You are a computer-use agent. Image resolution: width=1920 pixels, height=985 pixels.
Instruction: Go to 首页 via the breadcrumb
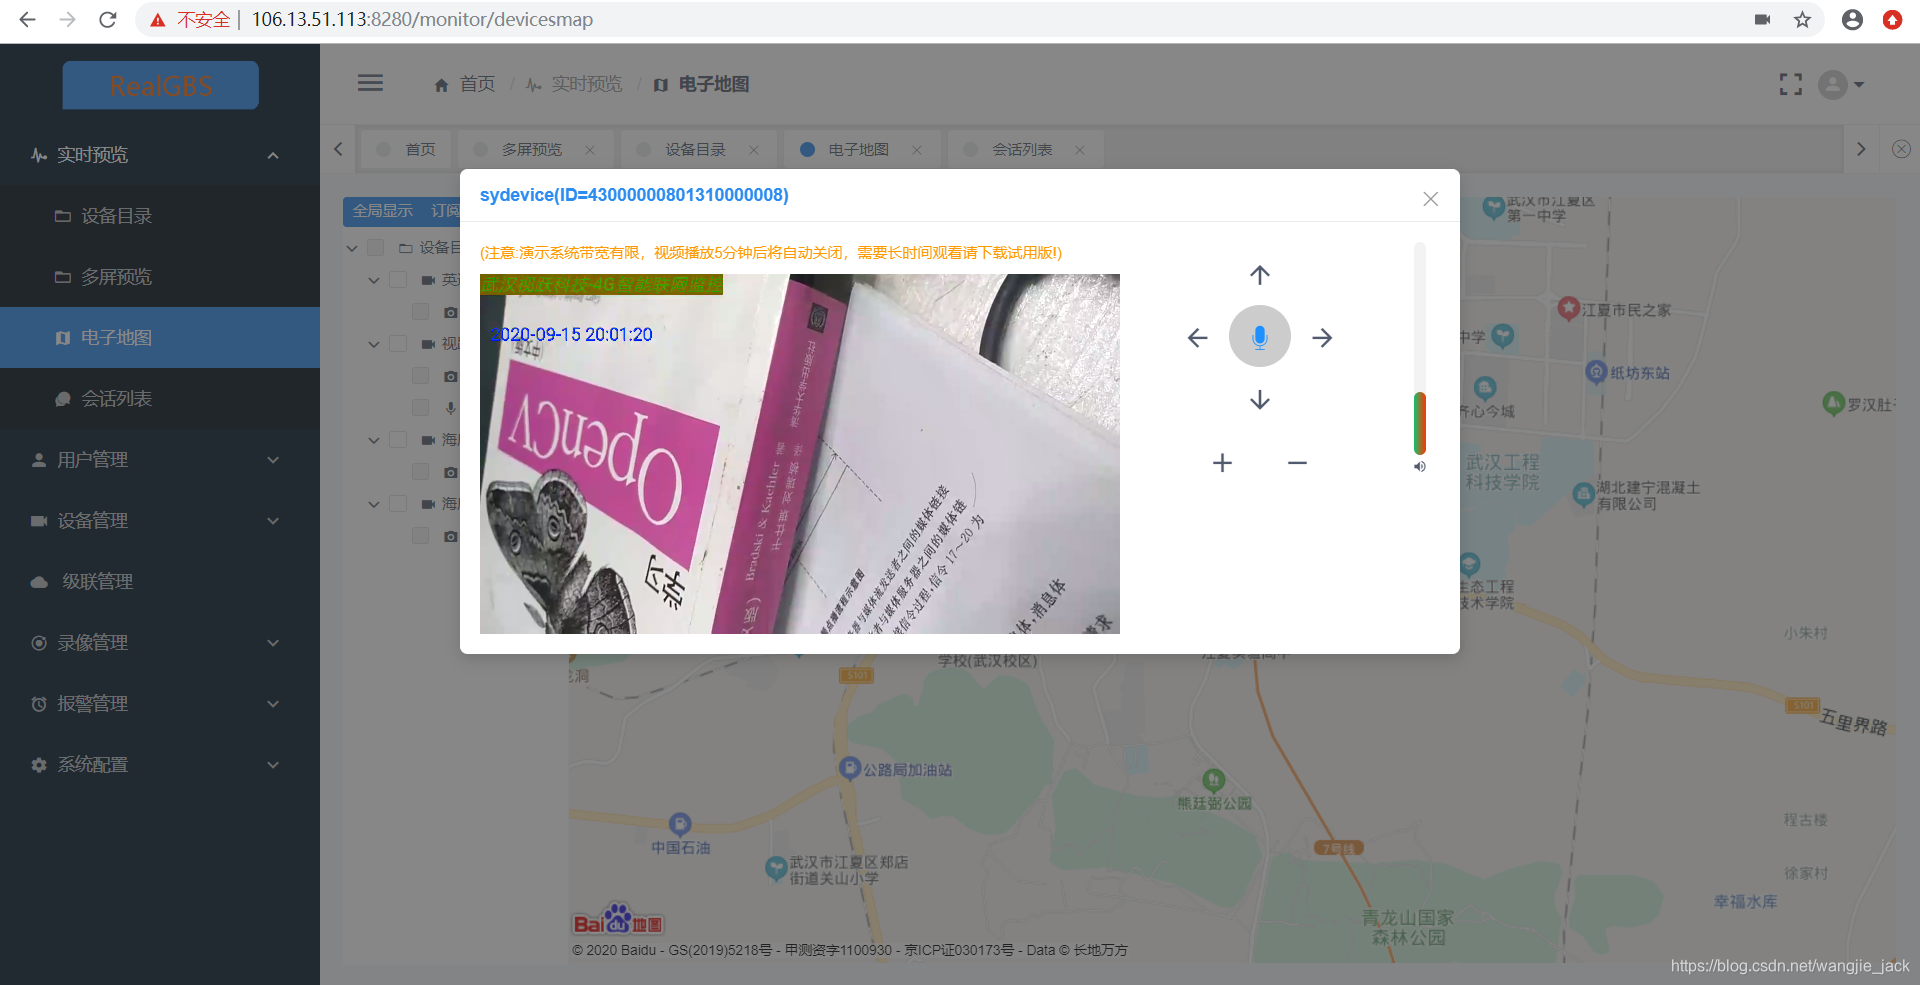pyautogui.click(x=465, y=84)
